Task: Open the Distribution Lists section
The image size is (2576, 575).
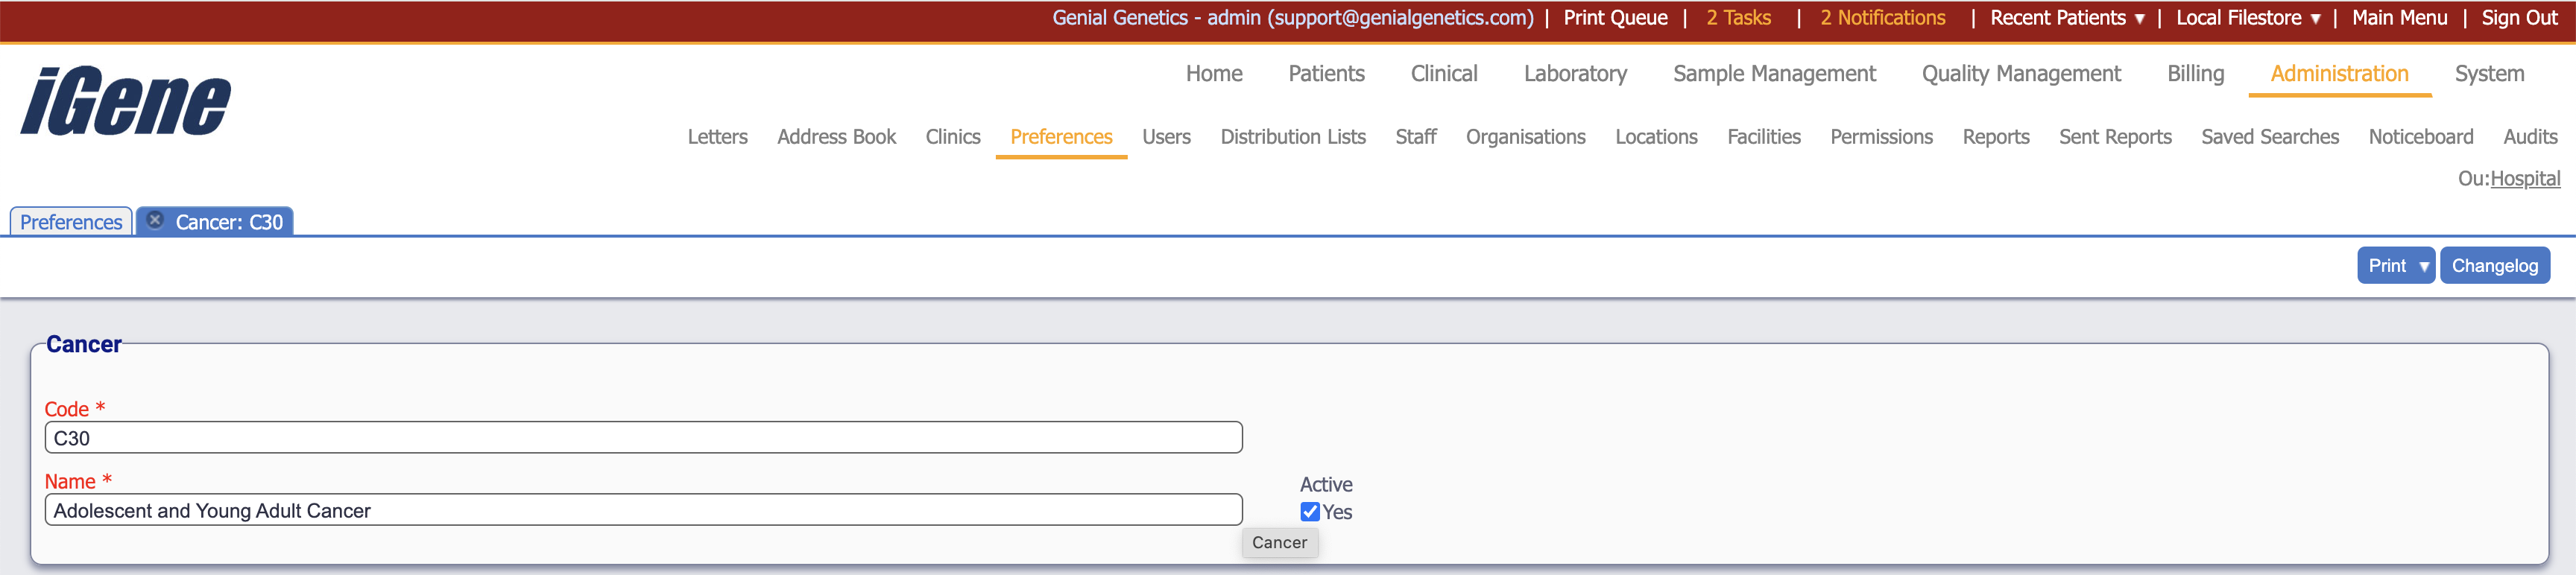Action: click(1292, 137)
